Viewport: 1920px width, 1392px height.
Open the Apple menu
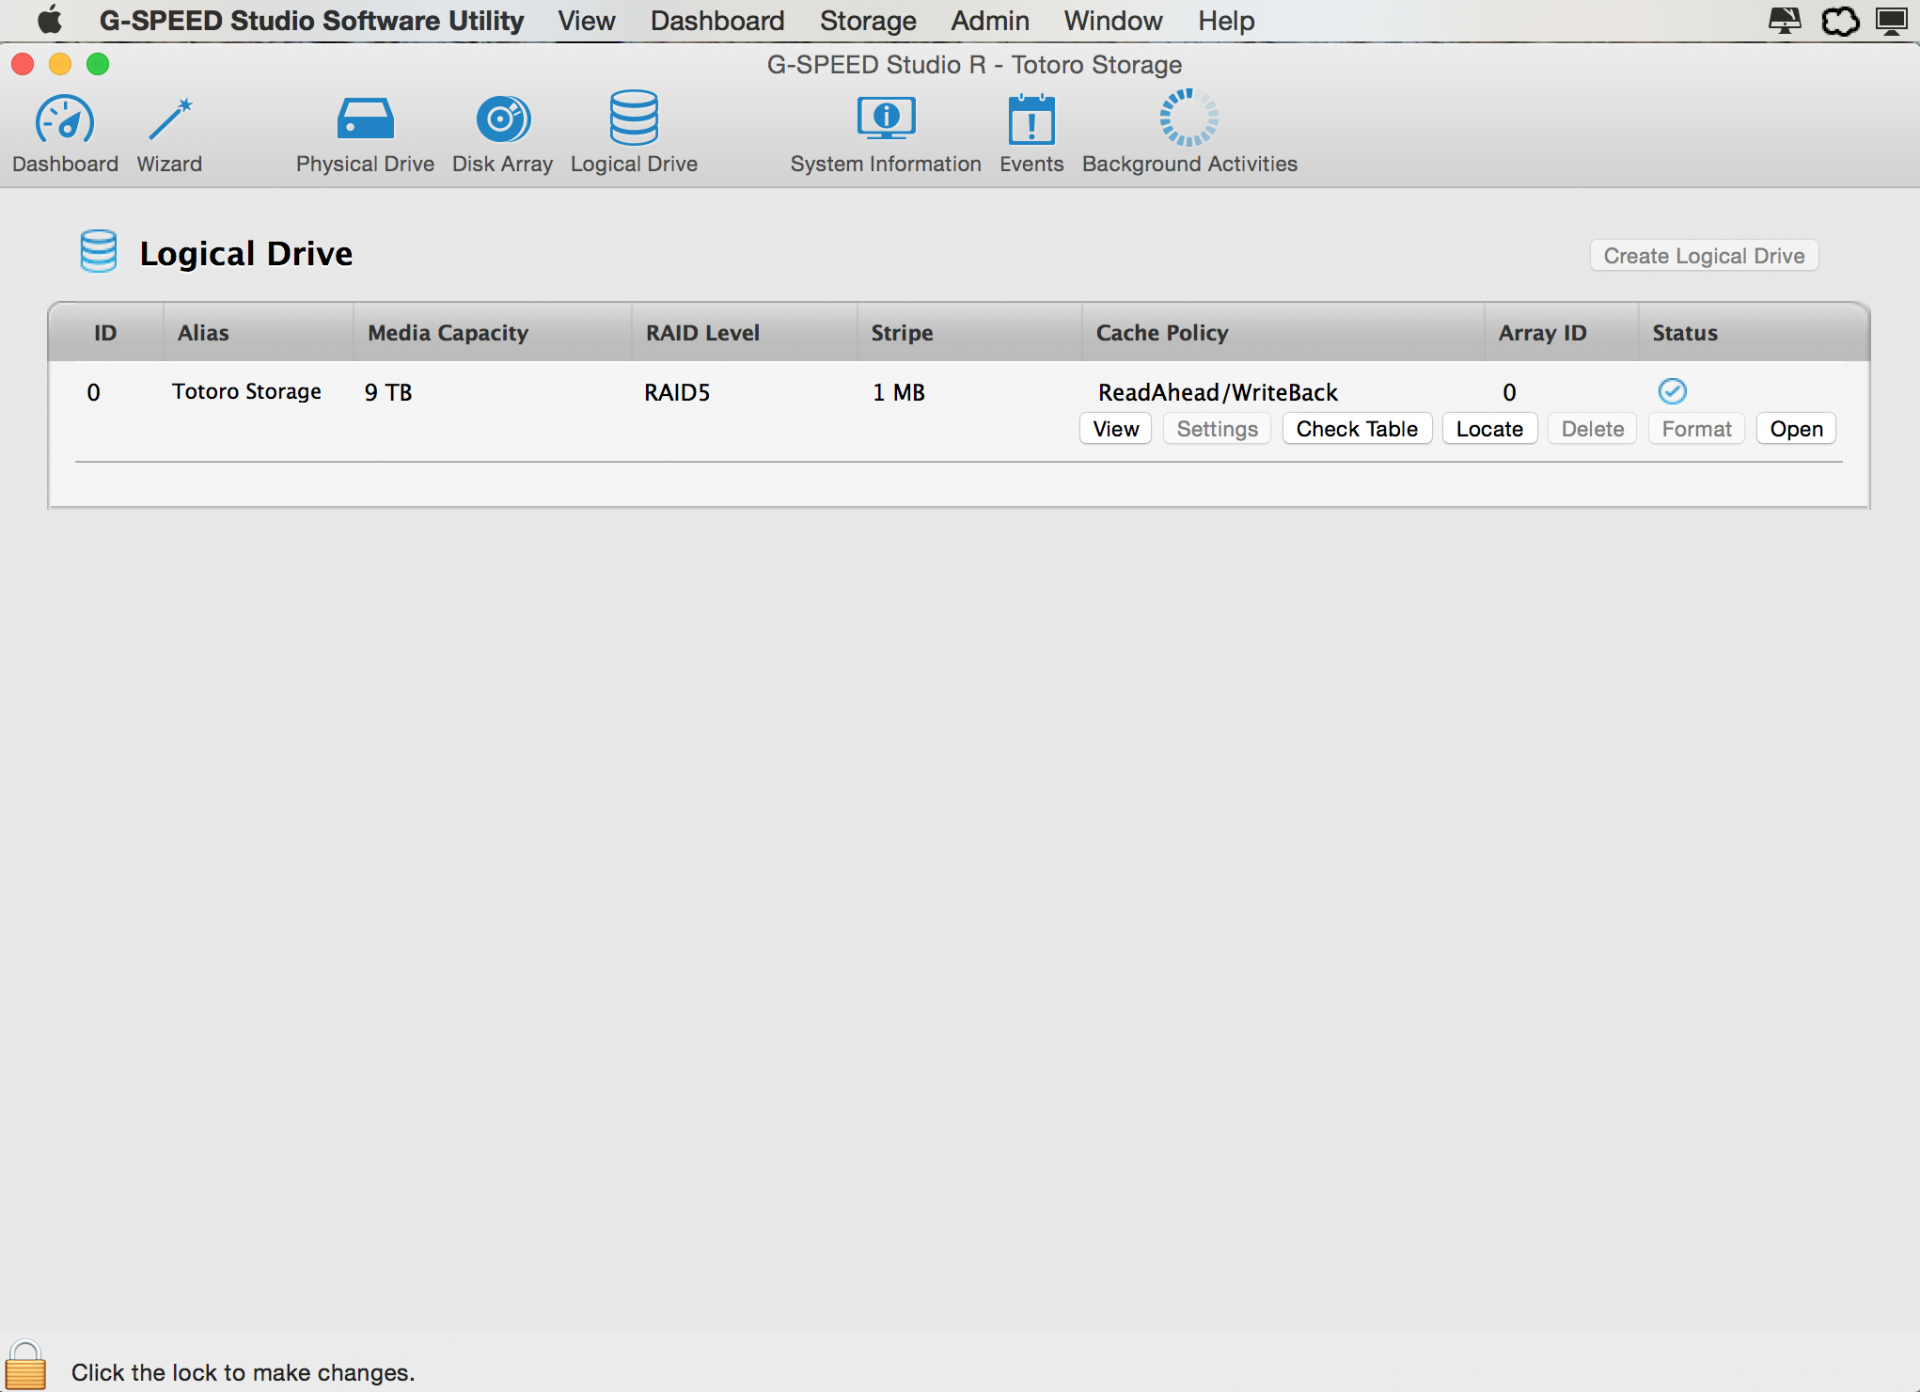pos(49,21)
